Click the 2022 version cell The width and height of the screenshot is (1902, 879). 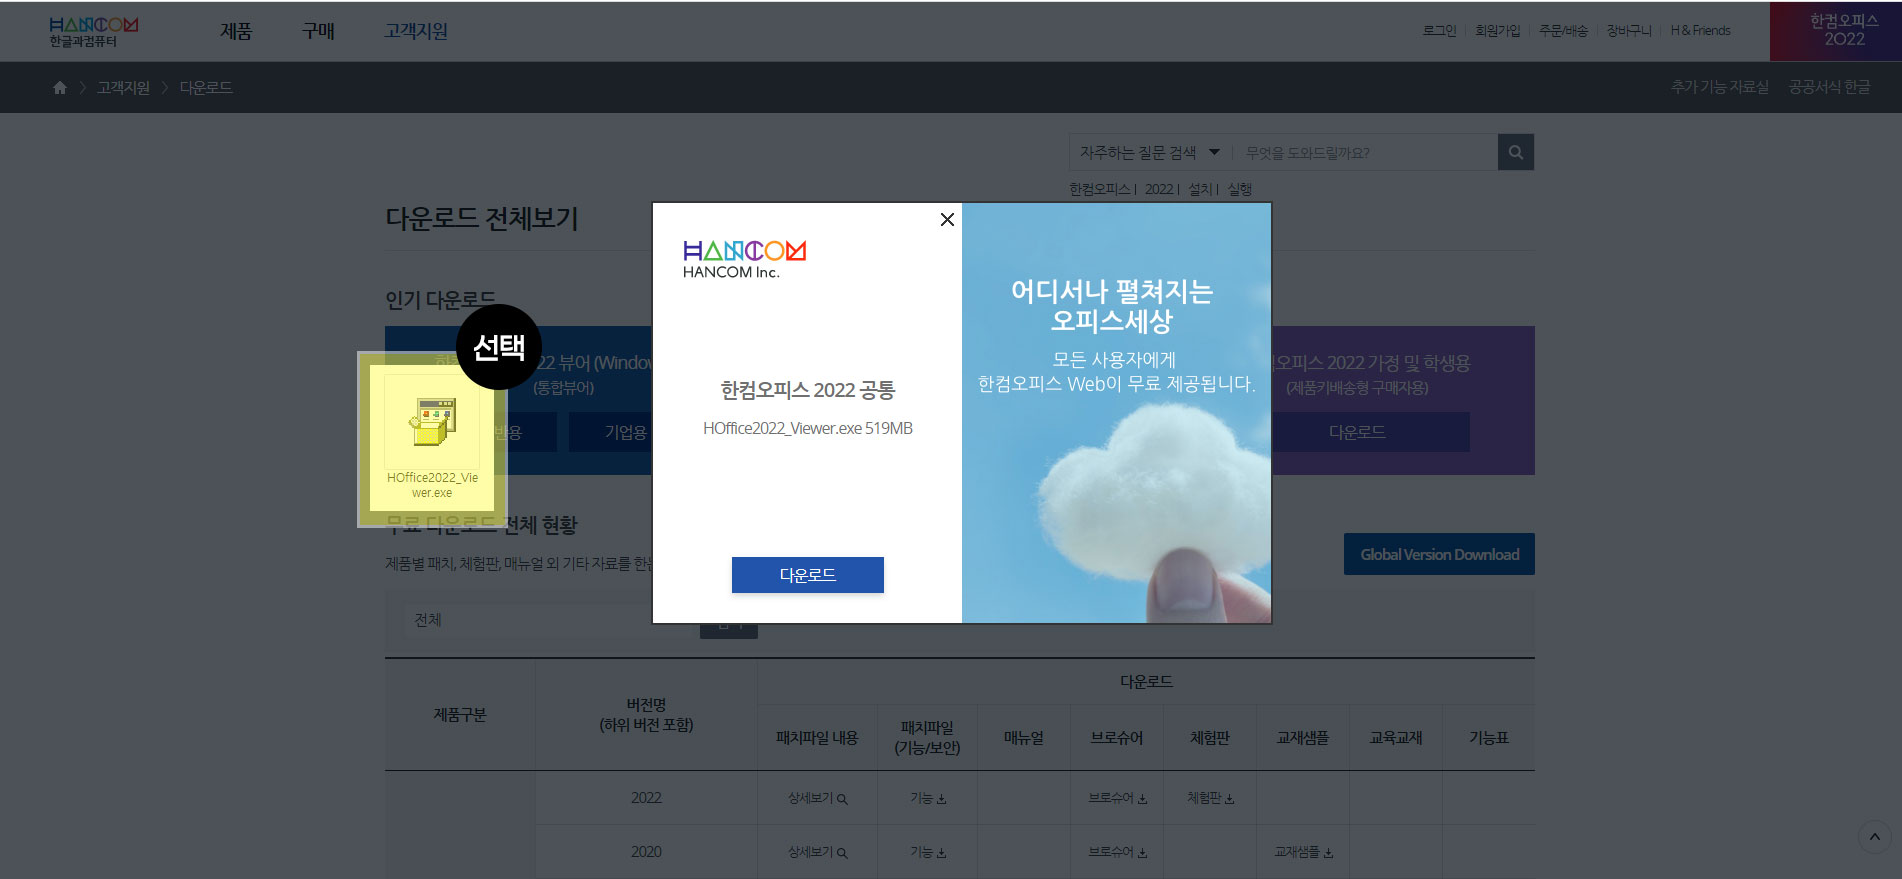pos(646,798)
